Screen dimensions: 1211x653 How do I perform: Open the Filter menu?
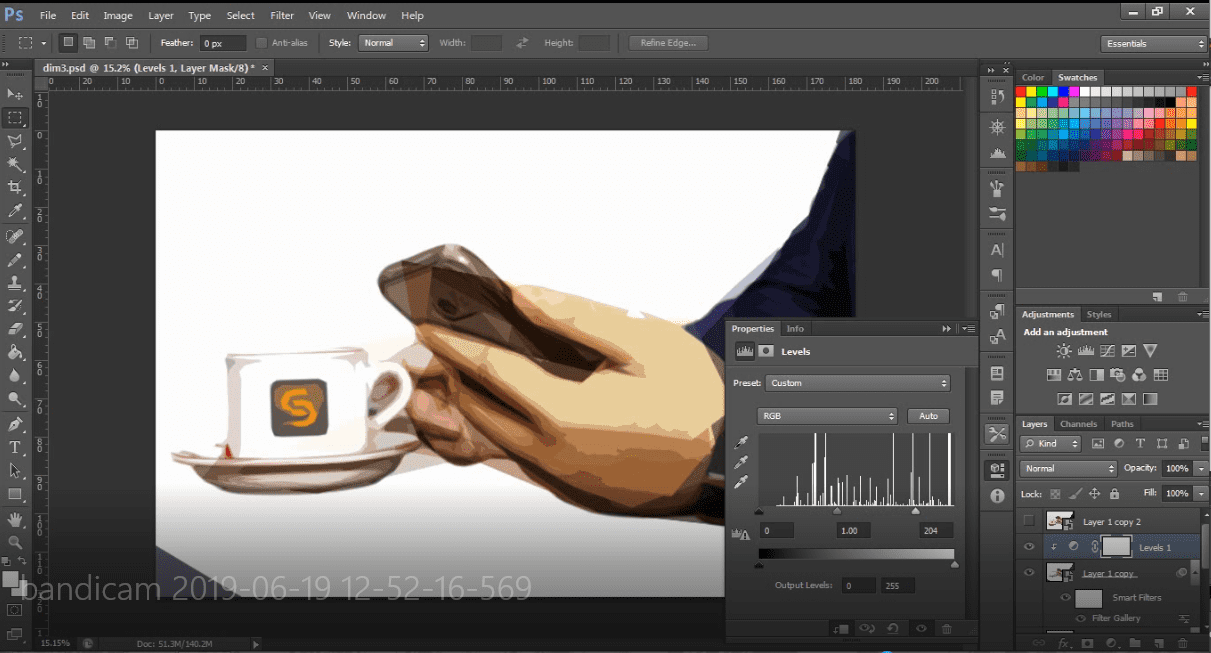282,16
